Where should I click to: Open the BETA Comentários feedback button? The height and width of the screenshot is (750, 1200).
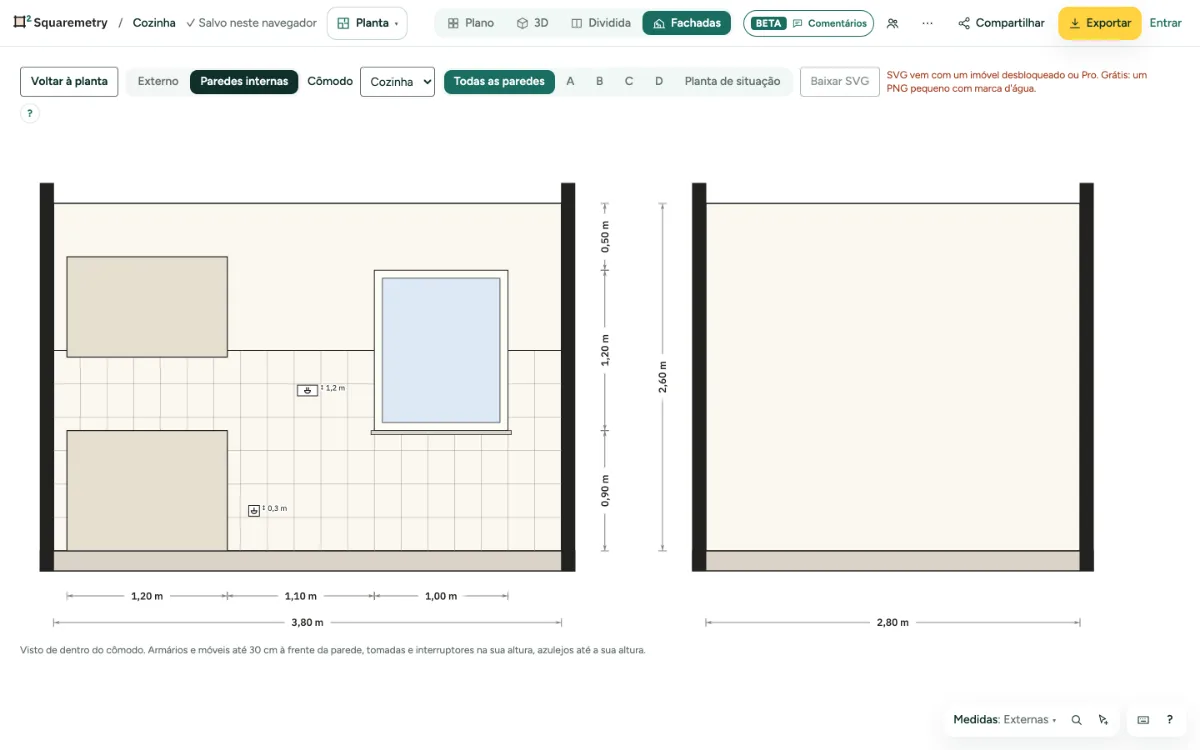tap(808, 23)
